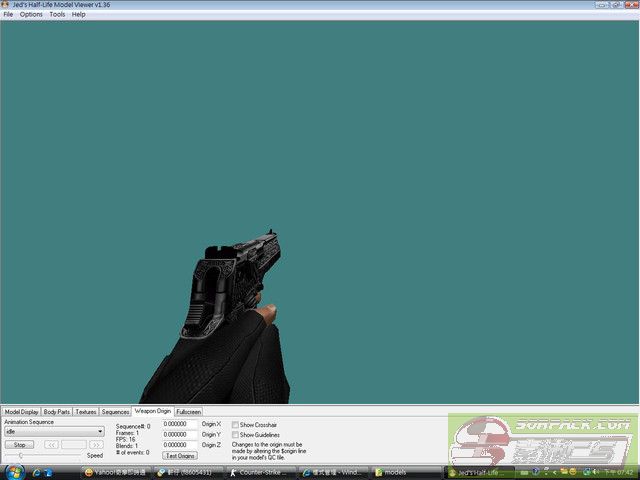
Task: Enable the Show Crosshair checkbox
Action: [x=235, y=425]
